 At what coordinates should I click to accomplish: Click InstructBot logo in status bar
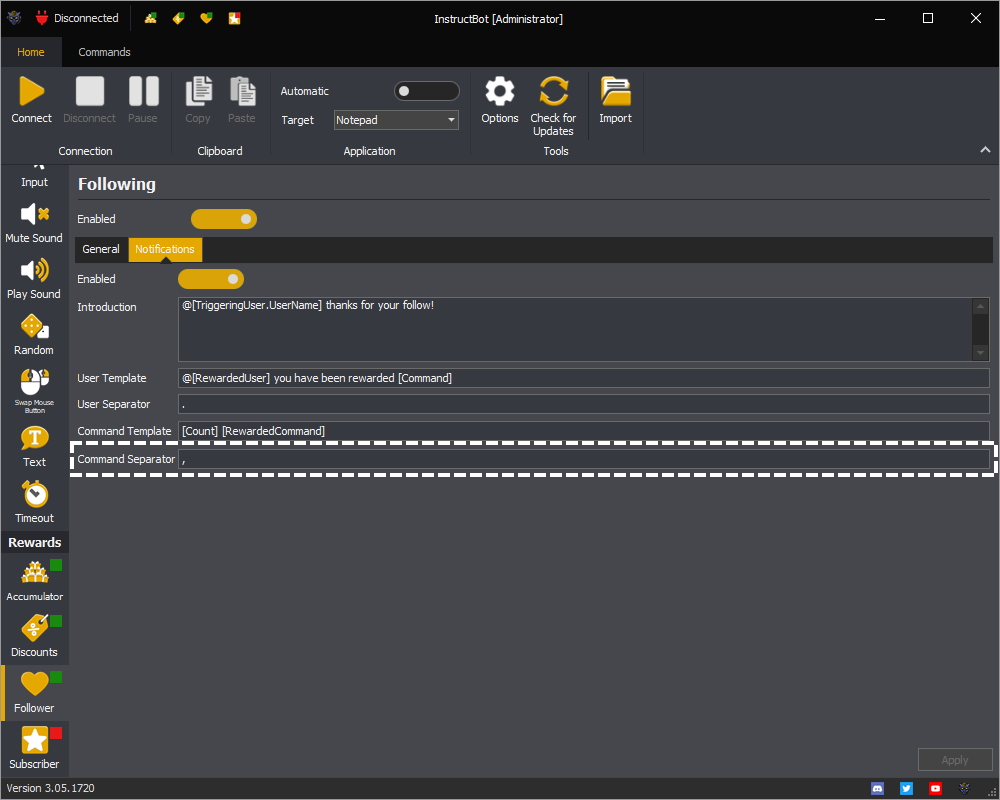coord(964,789)
